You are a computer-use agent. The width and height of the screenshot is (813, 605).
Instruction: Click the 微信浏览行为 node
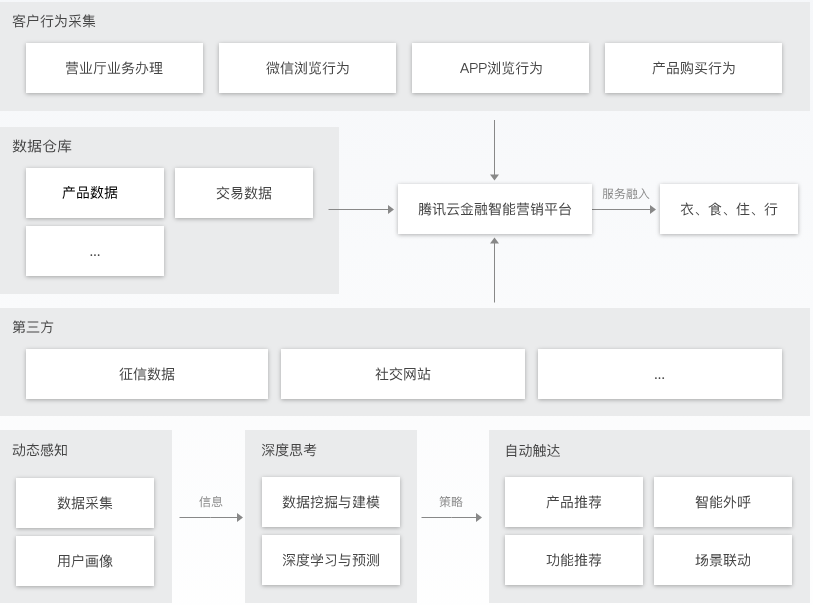[x=308, y=68]
